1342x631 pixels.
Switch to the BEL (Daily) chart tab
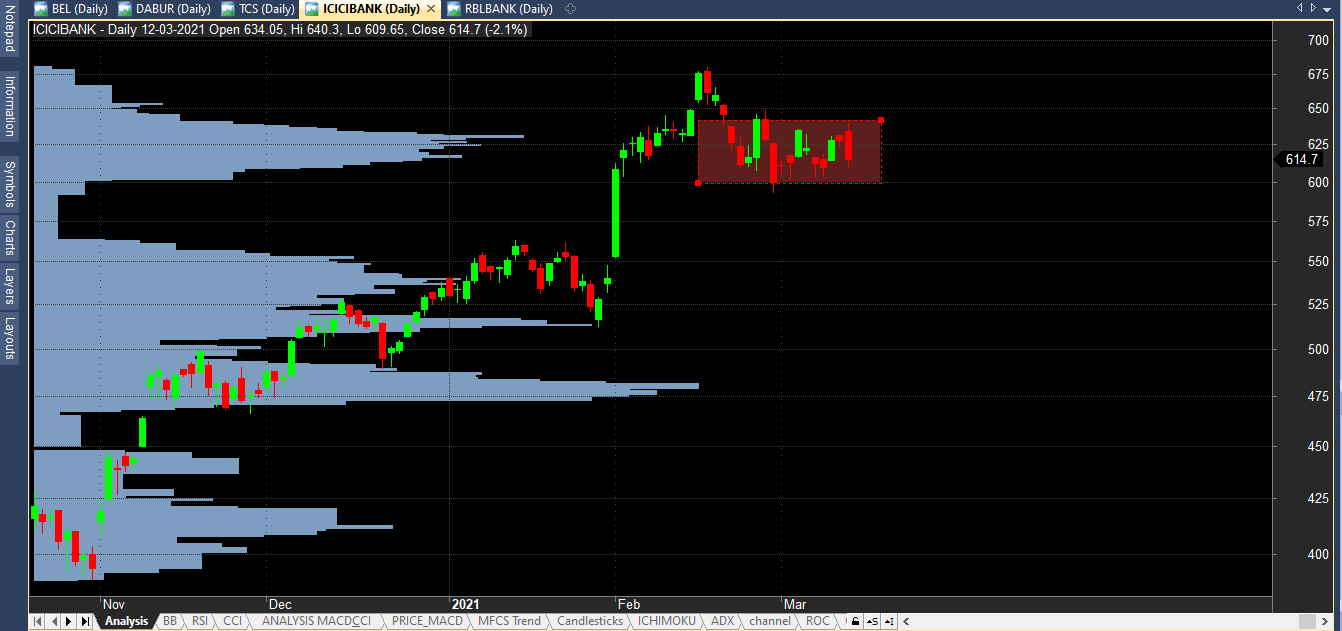[71, 9]
